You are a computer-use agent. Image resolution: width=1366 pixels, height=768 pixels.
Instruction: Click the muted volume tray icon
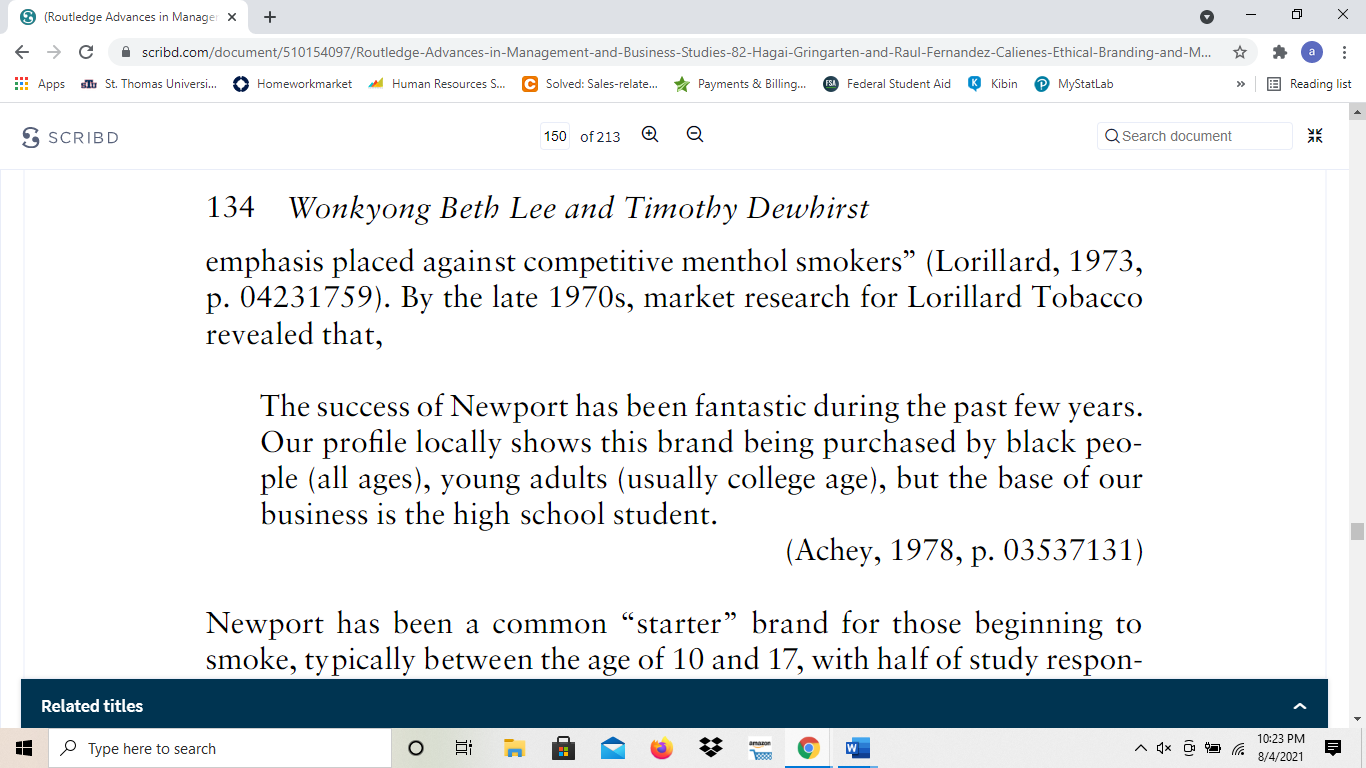(x=1164, y=748)
